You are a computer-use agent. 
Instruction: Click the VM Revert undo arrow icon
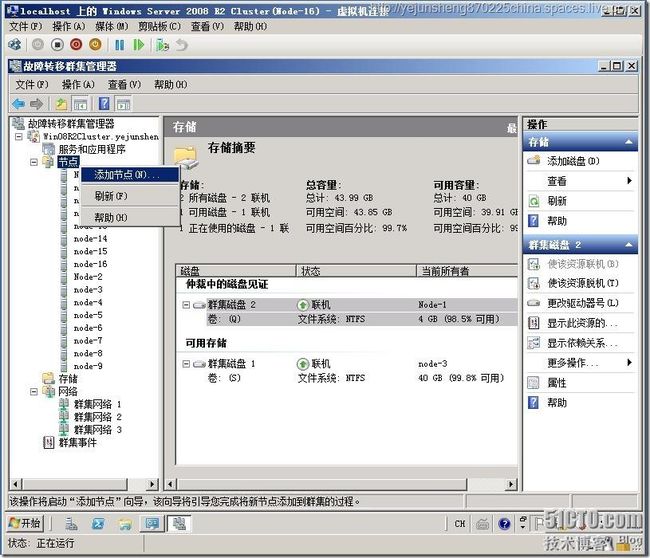(x=182, y=45)
